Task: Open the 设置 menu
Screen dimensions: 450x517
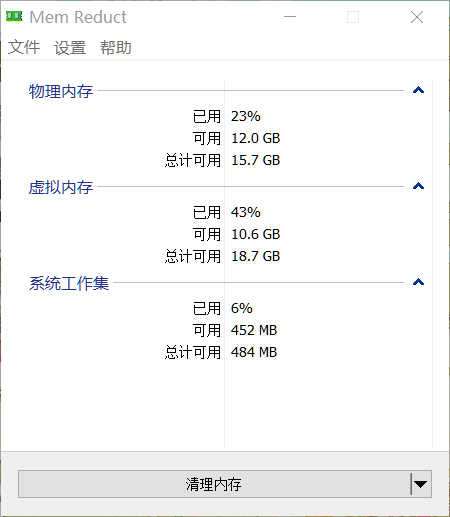Action: tap(70, 47)
